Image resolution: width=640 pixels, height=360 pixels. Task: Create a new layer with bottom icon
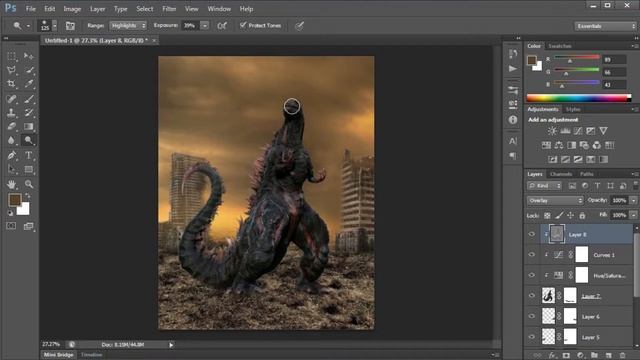(608, 356)
